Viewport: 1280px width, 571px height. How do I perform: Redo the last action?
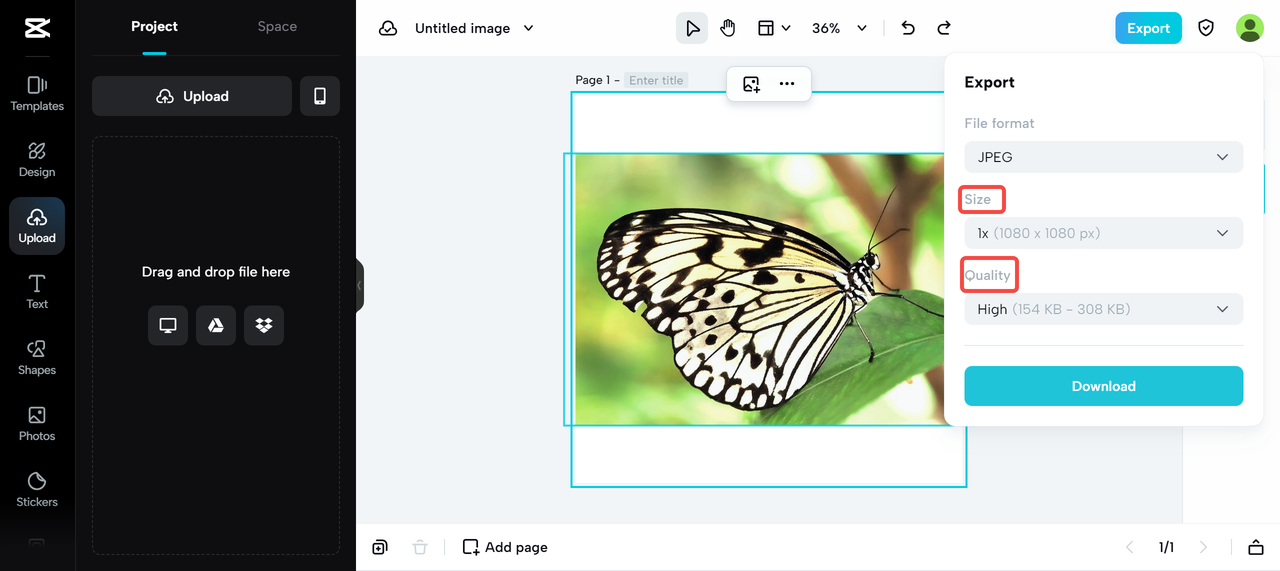coord(944,28)
